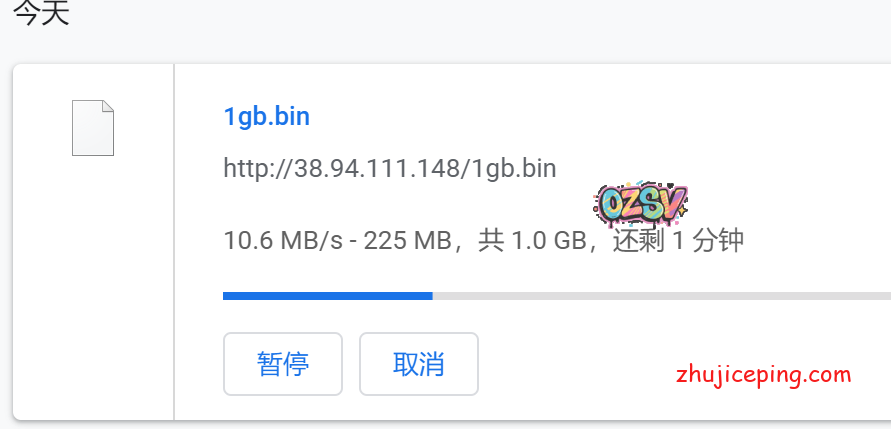Click the 还剩 1 分钟 remaining time text

[x=678, y=240]
